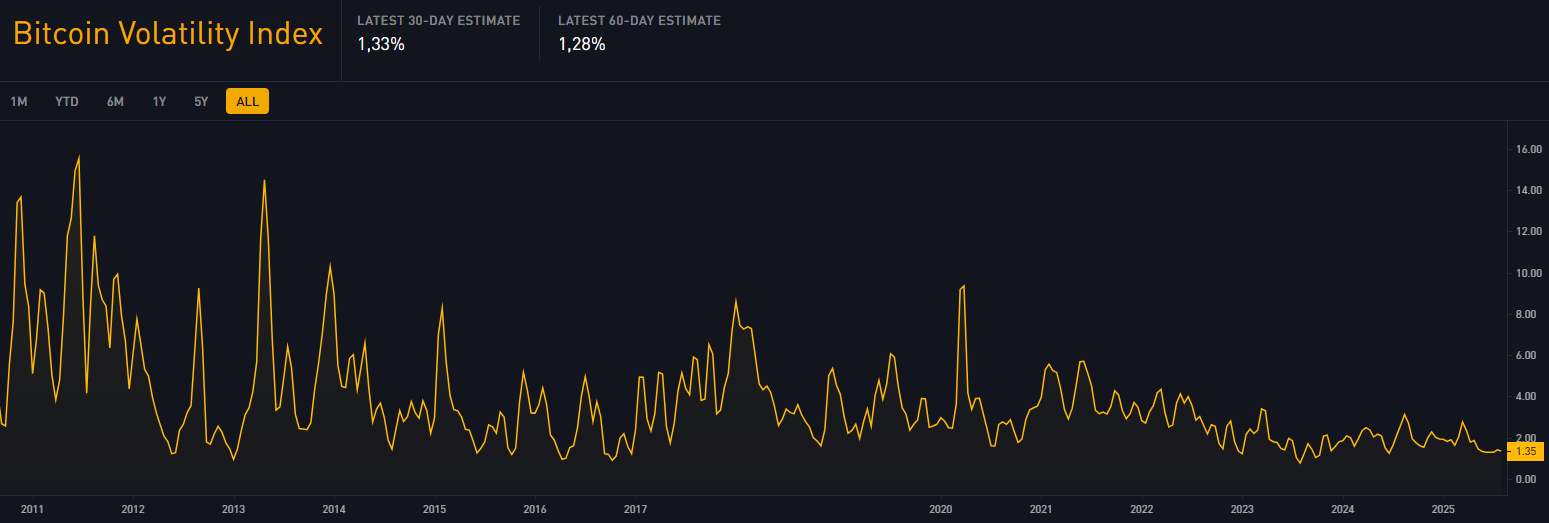Click the 10.00 value on vertical axis
1549x523 pixels.
pos(1527,273)
